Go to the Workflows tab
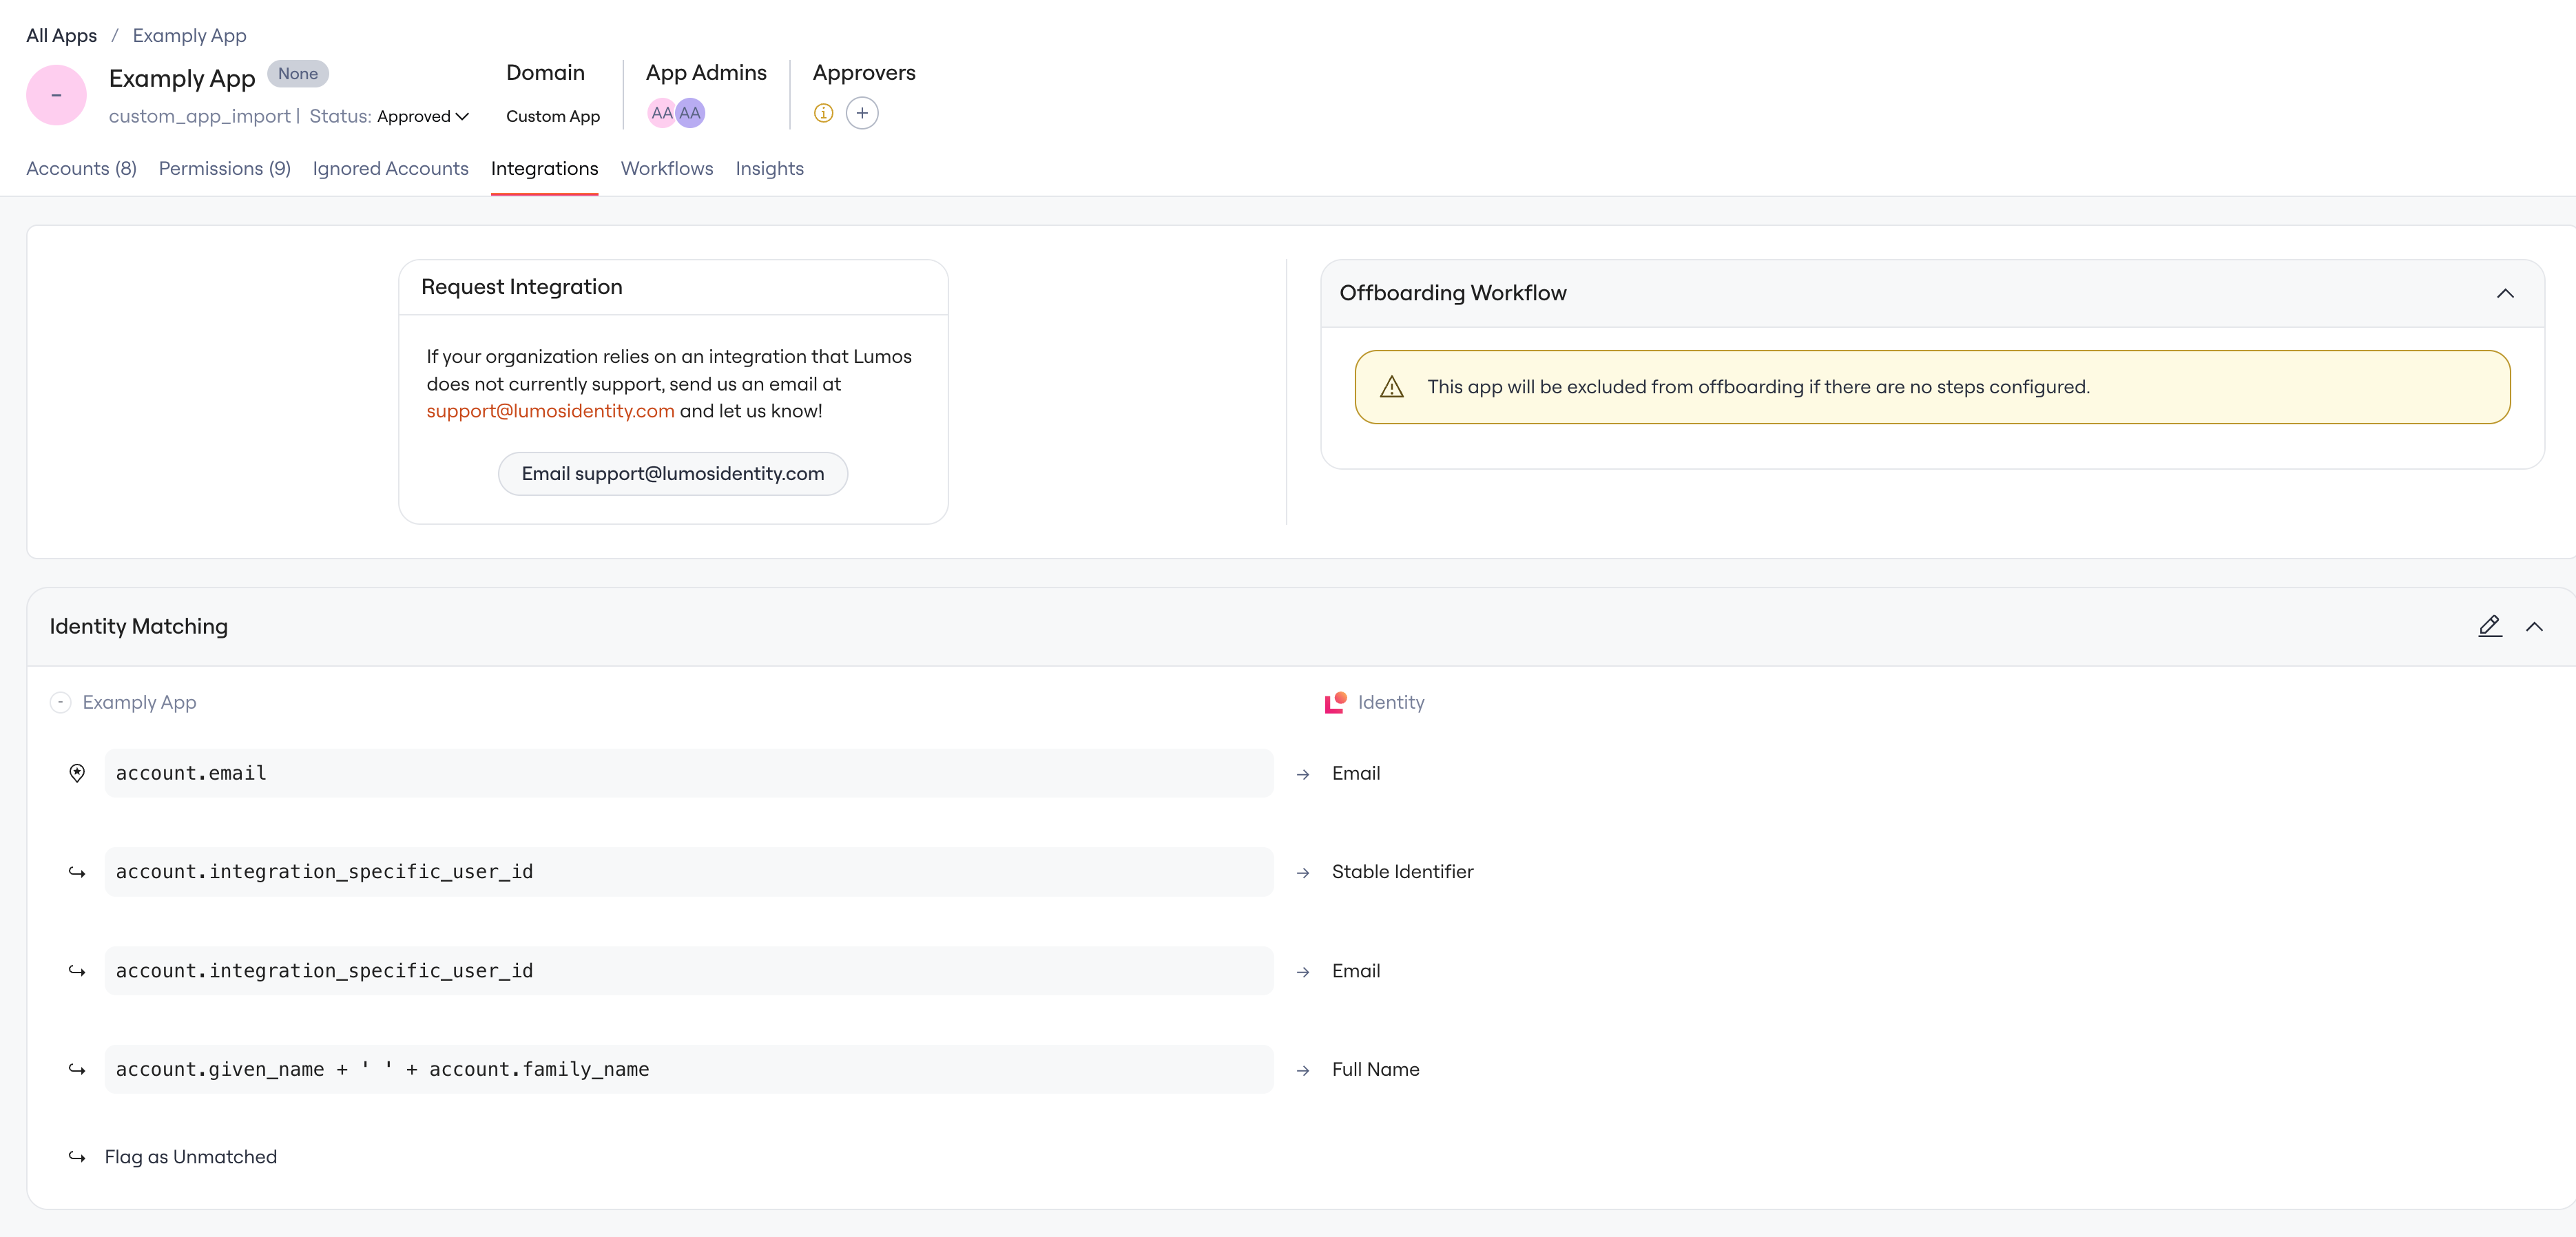 (x=667, y=168)
